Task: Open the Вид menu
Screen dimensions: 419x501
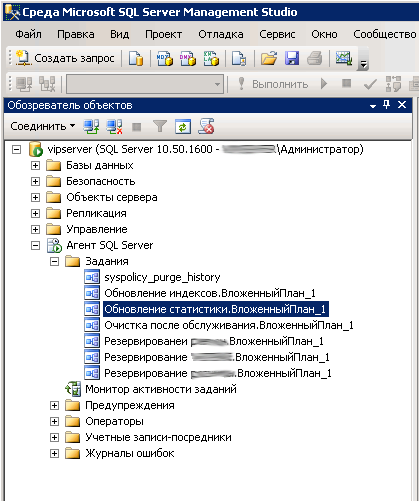Action: (x=120, y=34)
